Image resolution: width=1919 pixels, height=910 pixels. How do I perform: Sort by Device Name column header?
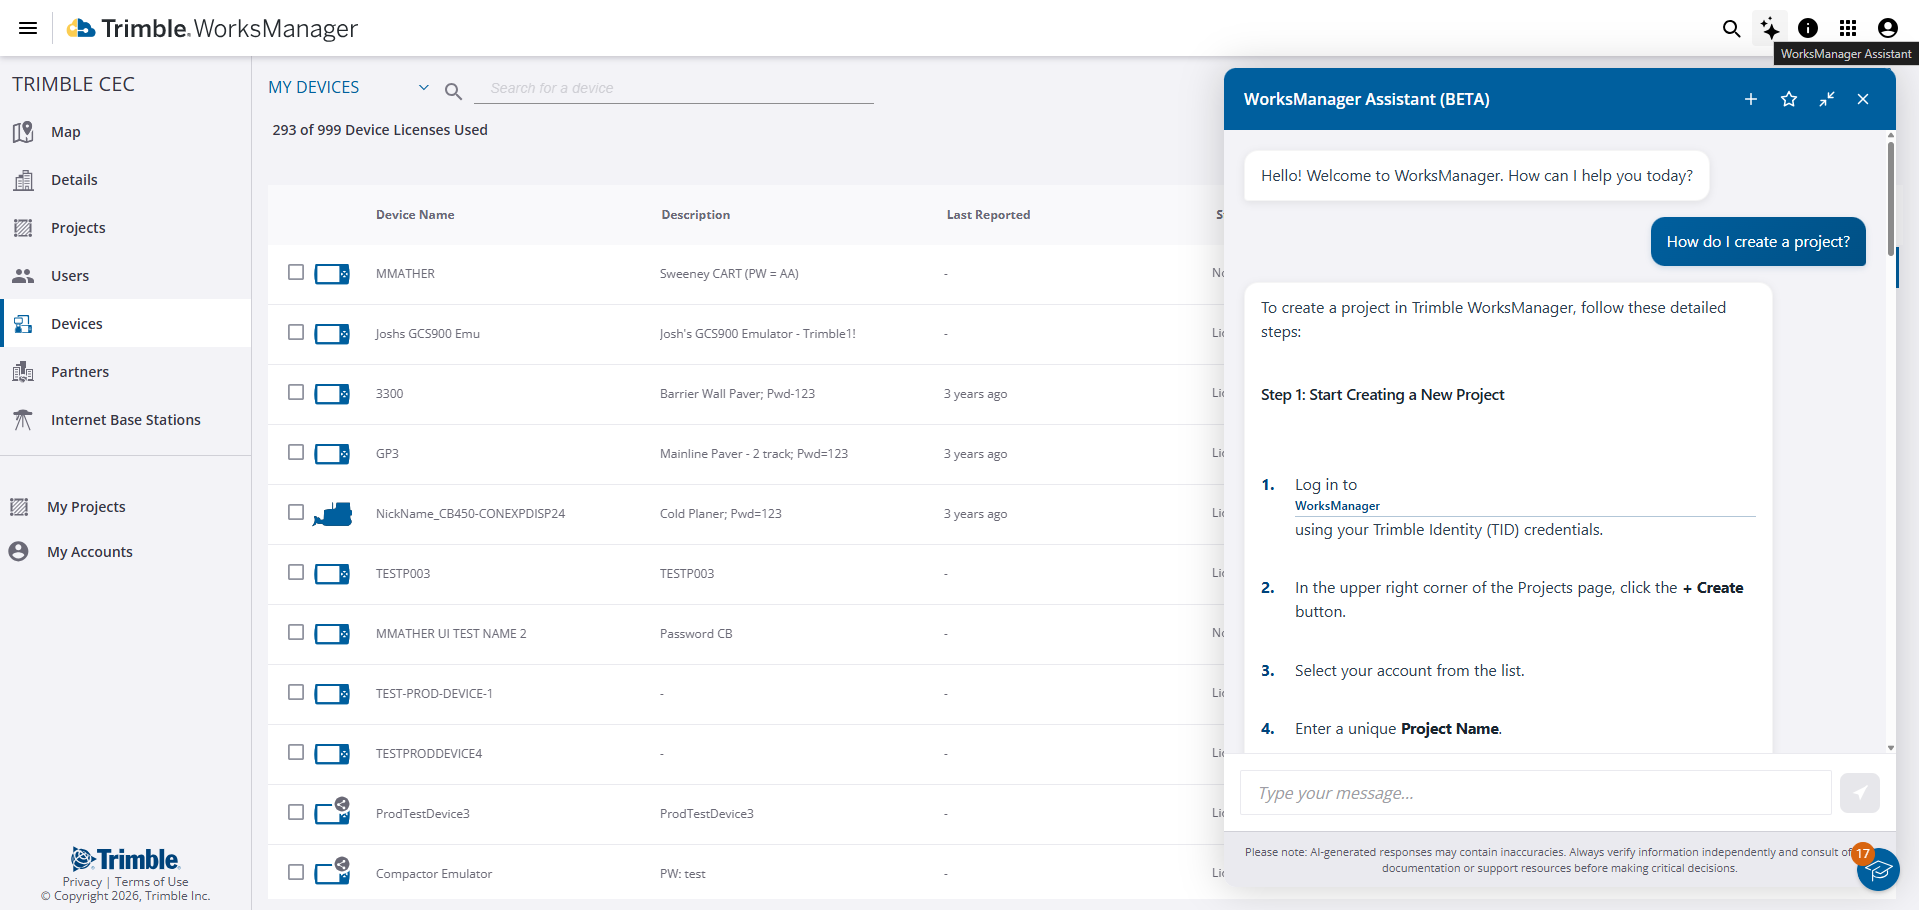point(415,215)
